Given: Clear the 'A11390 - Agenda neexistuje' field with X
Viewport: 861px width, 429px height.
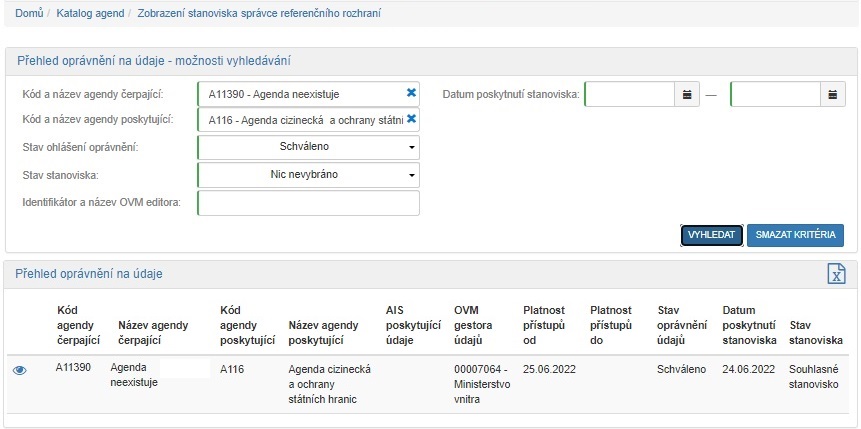Looking at the screenshot, I should point(410,94).
